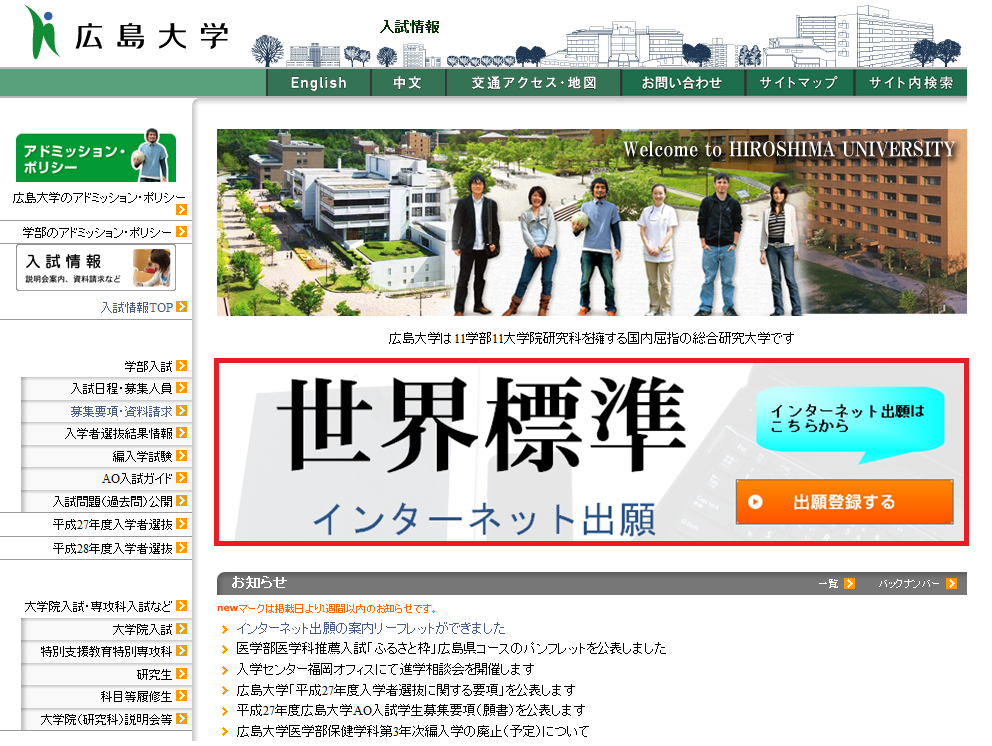This screenshot has height=746, width=992.
Task: Go to 入試情報TOP link
Action: pos(137,308)
